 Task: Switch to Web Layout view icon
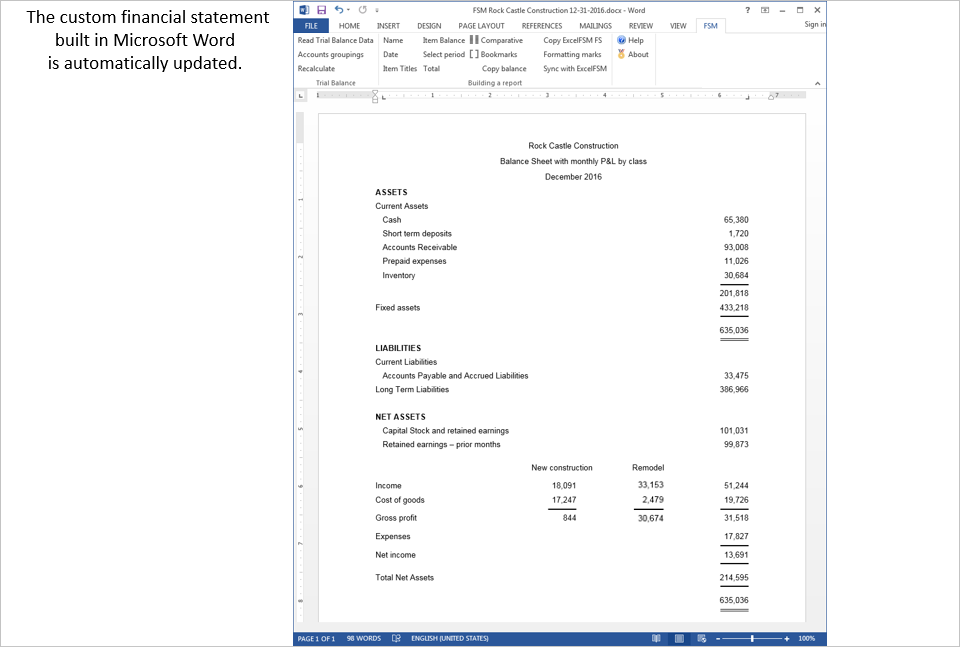702,638
